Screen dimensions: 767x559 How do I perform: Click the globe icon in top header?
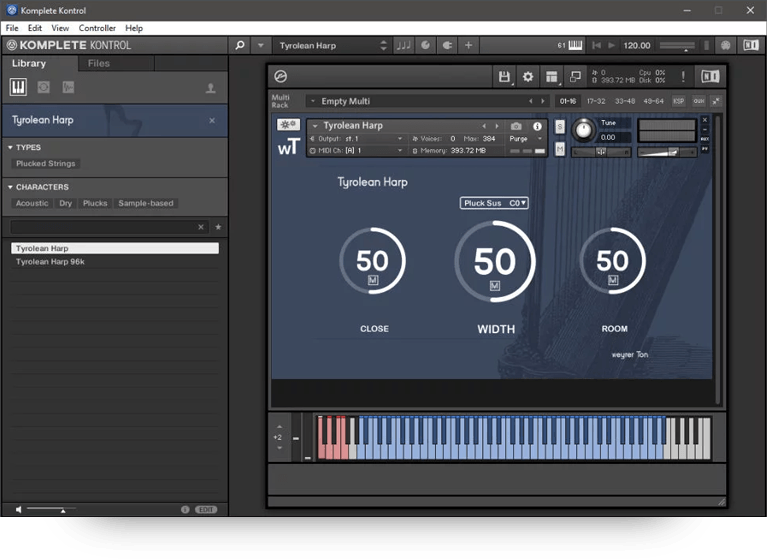click(x=725, y=45)
